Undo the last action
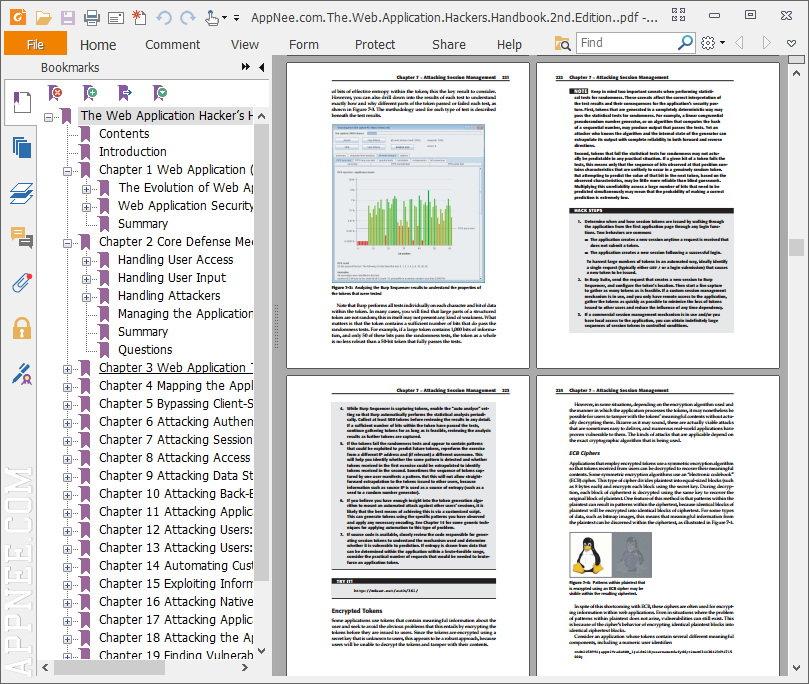This screenshot has width=809, height=684. tap(164, 18)
